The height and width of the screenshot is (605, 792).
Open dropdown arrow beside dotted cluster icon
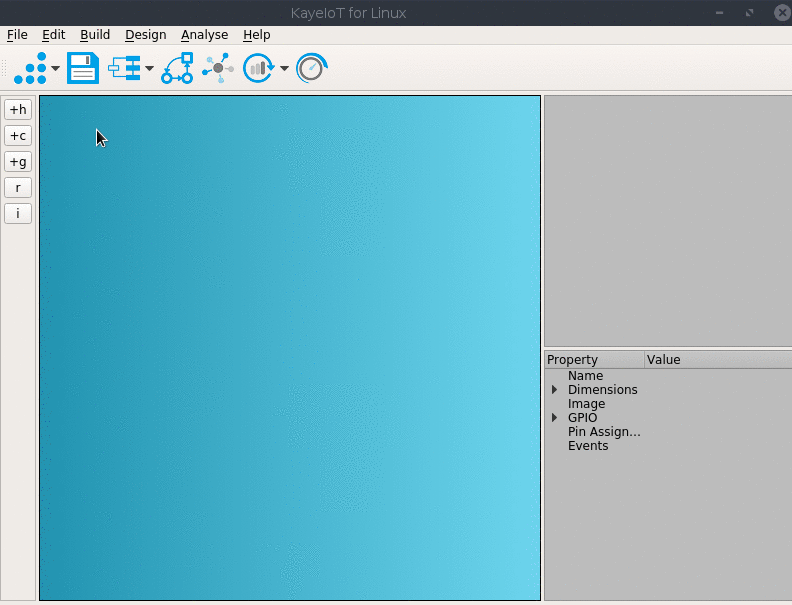pyautogui.click(x=56, y=68)
